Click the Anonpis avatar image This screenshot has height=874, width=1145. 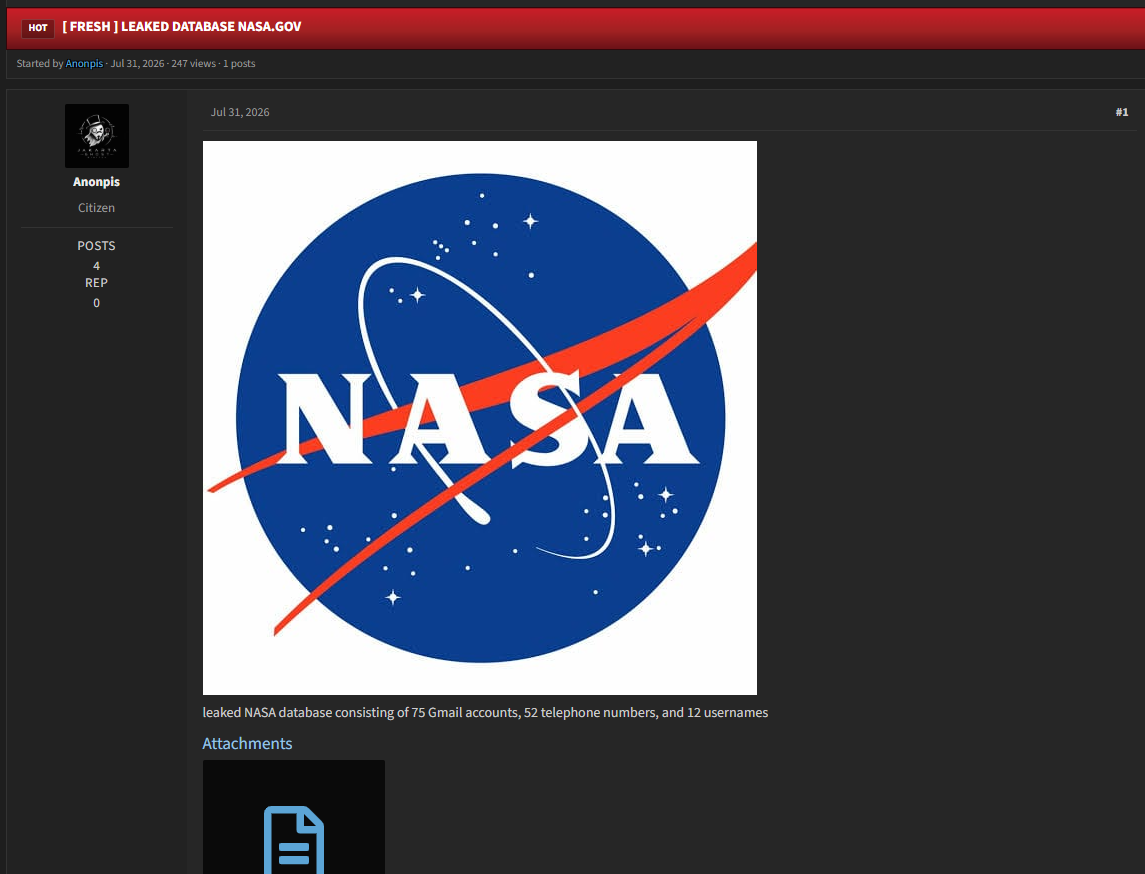coord(96,136)
